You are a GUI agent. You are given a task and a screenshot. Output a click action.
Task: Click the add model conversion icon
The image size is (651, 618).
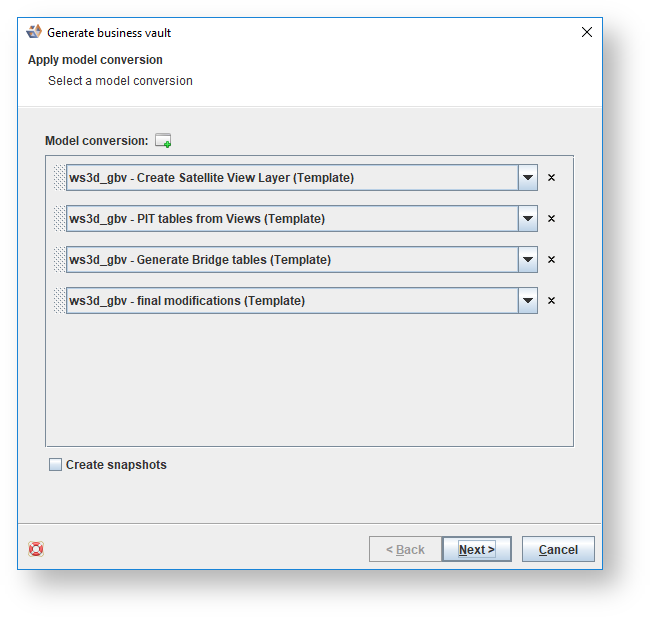(163, 141)
